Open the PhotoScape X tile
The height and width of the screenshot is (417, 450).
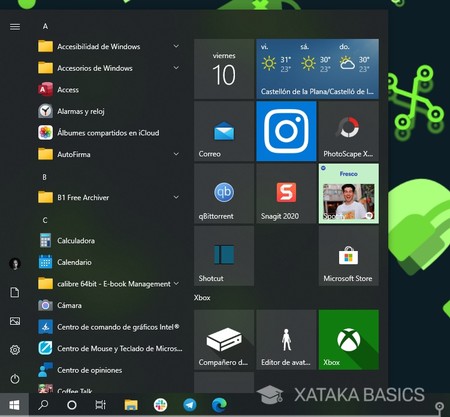(348, 131)
